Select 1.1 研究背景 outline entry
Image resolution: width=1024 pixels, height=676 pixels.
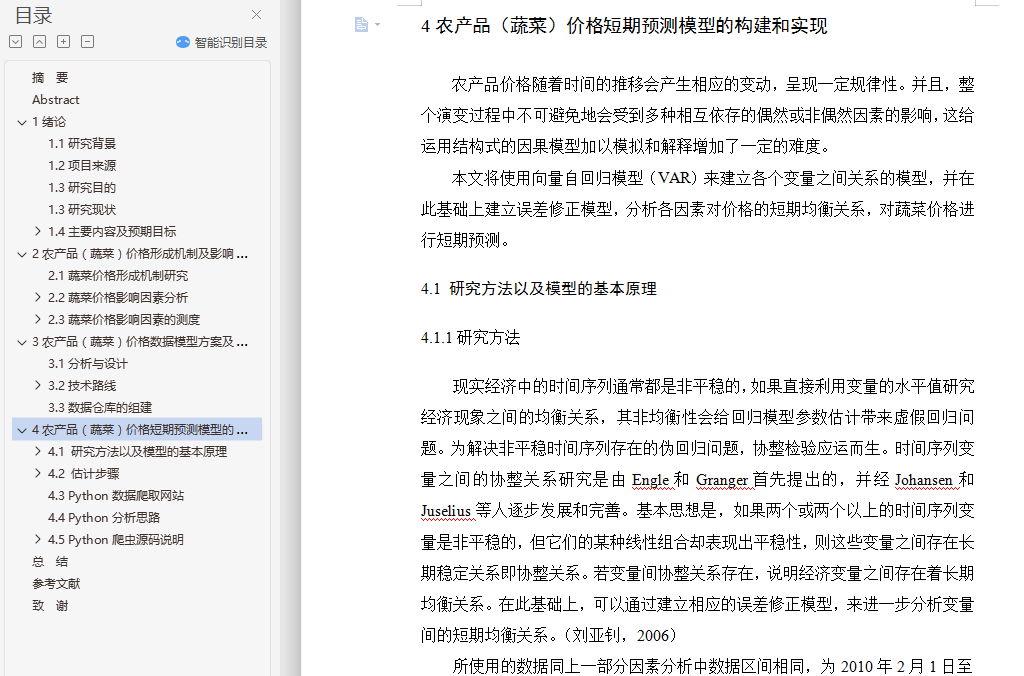click(82, 144)
